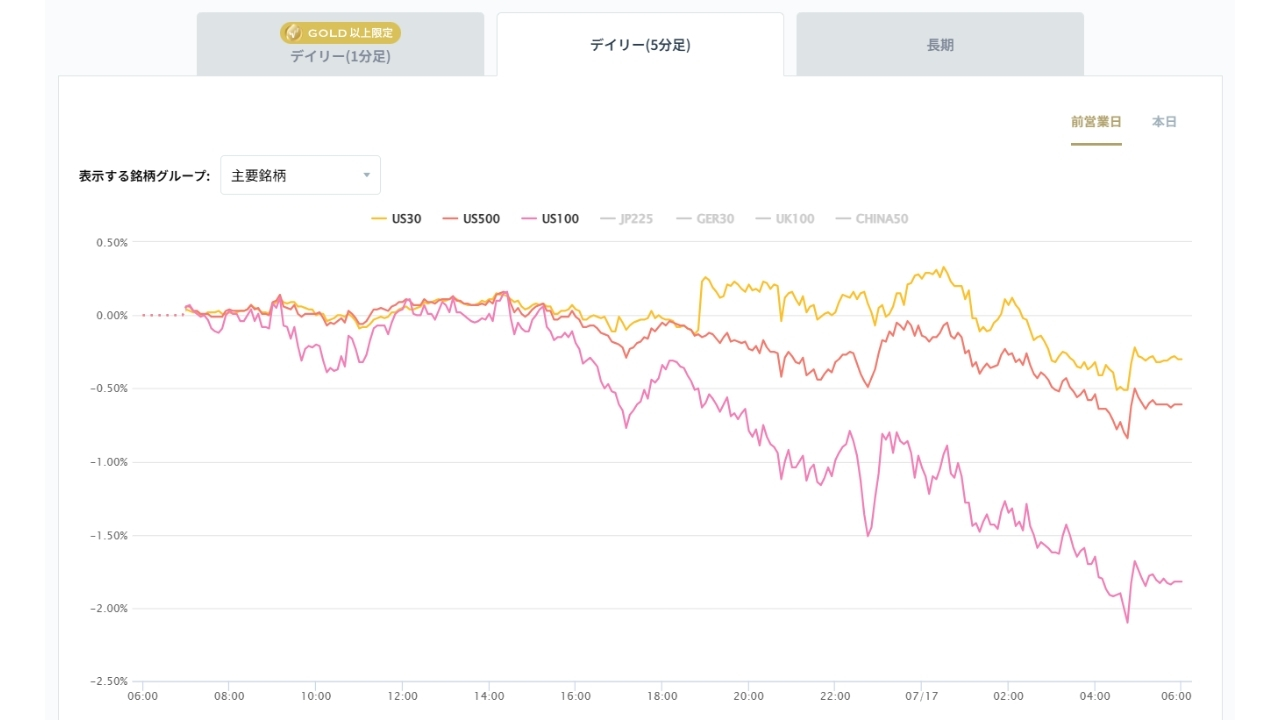This screenshot has width=1280, height=720.
Task: Switch to the 長期 tab
Action: [940, 44]
